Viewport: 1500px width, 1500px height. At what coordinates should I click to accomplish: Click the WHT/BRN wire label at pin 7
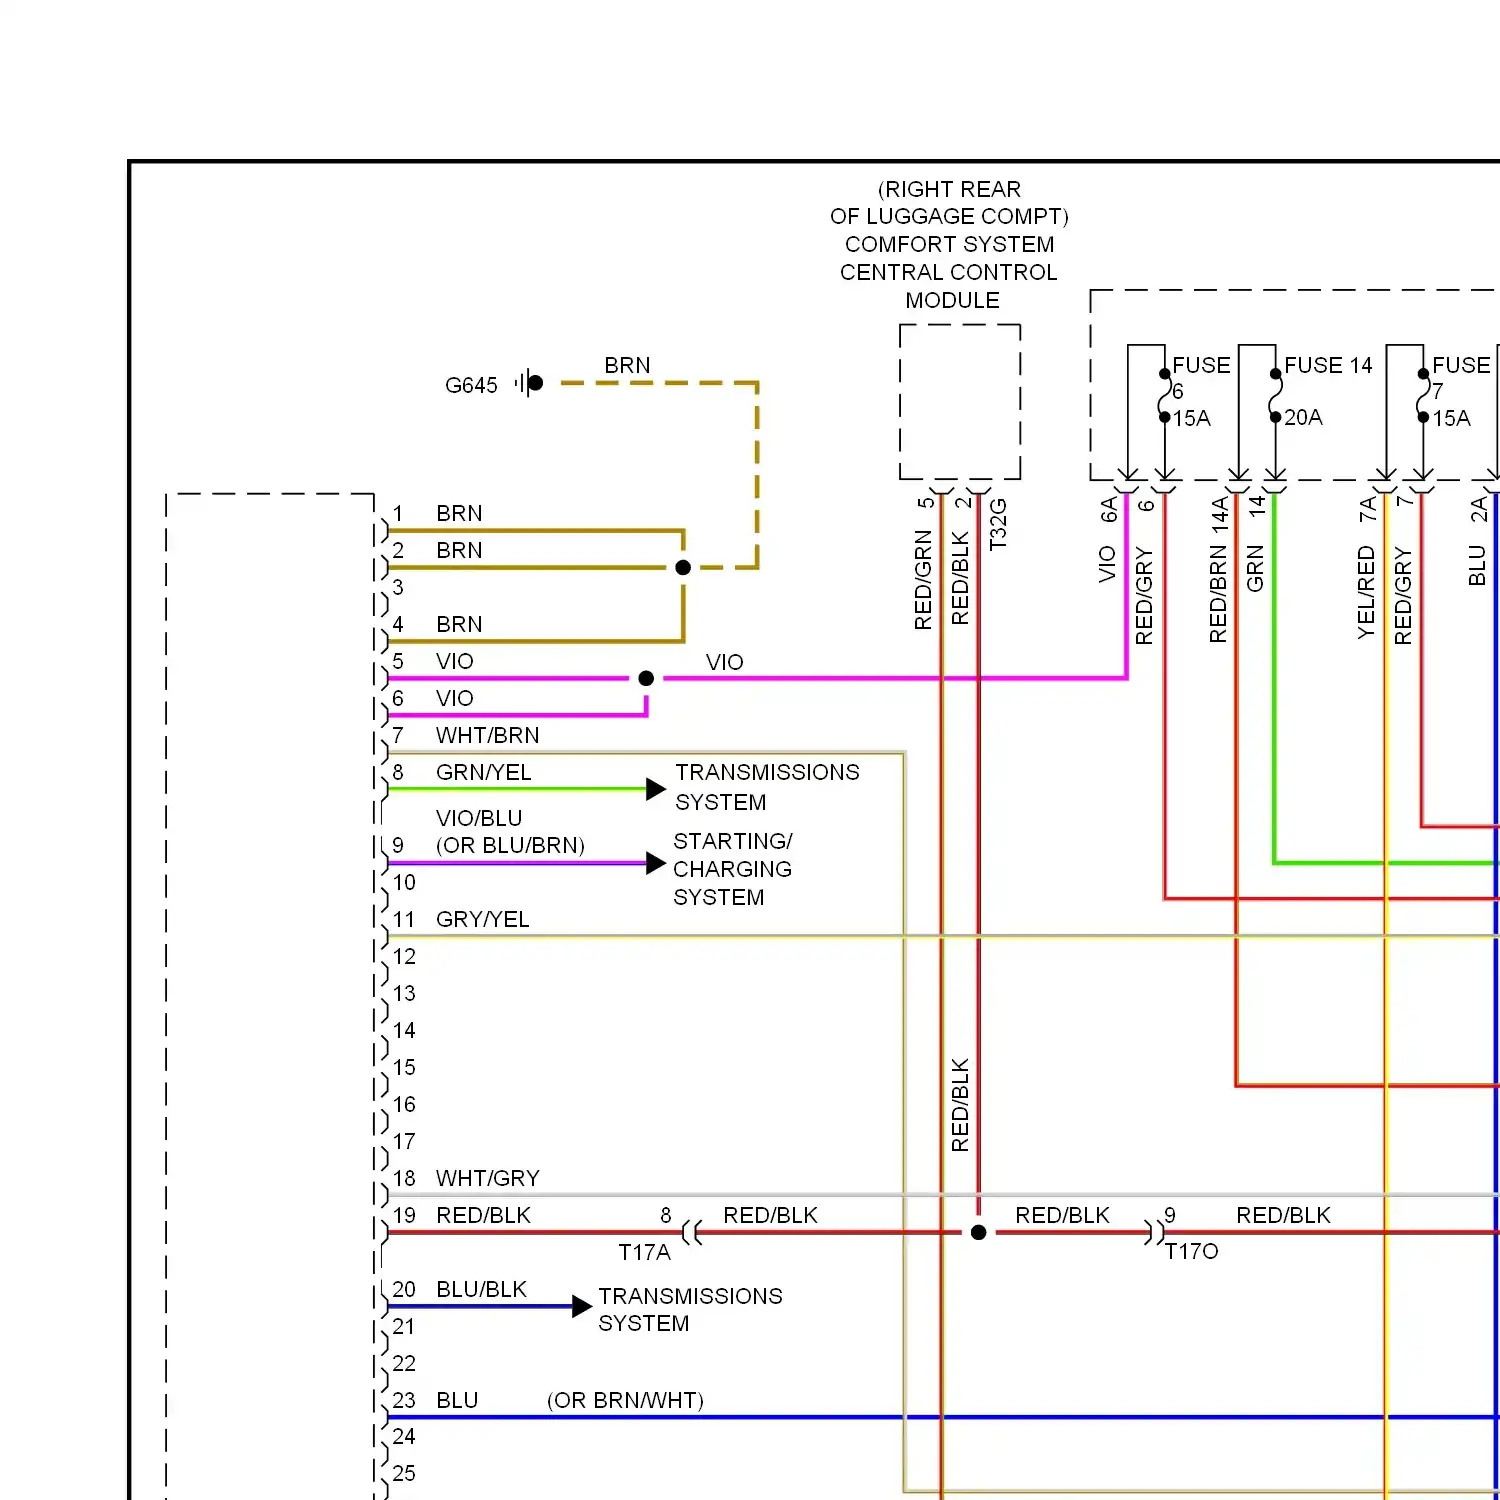(x=488, y=735)
